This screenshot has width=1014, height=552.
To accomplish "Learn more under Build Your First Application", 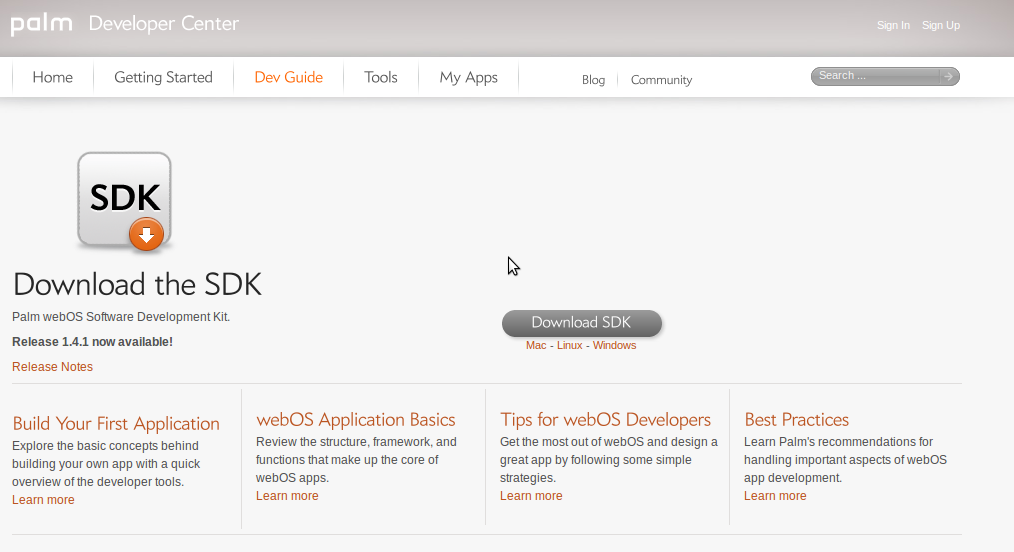I will 43,500.
